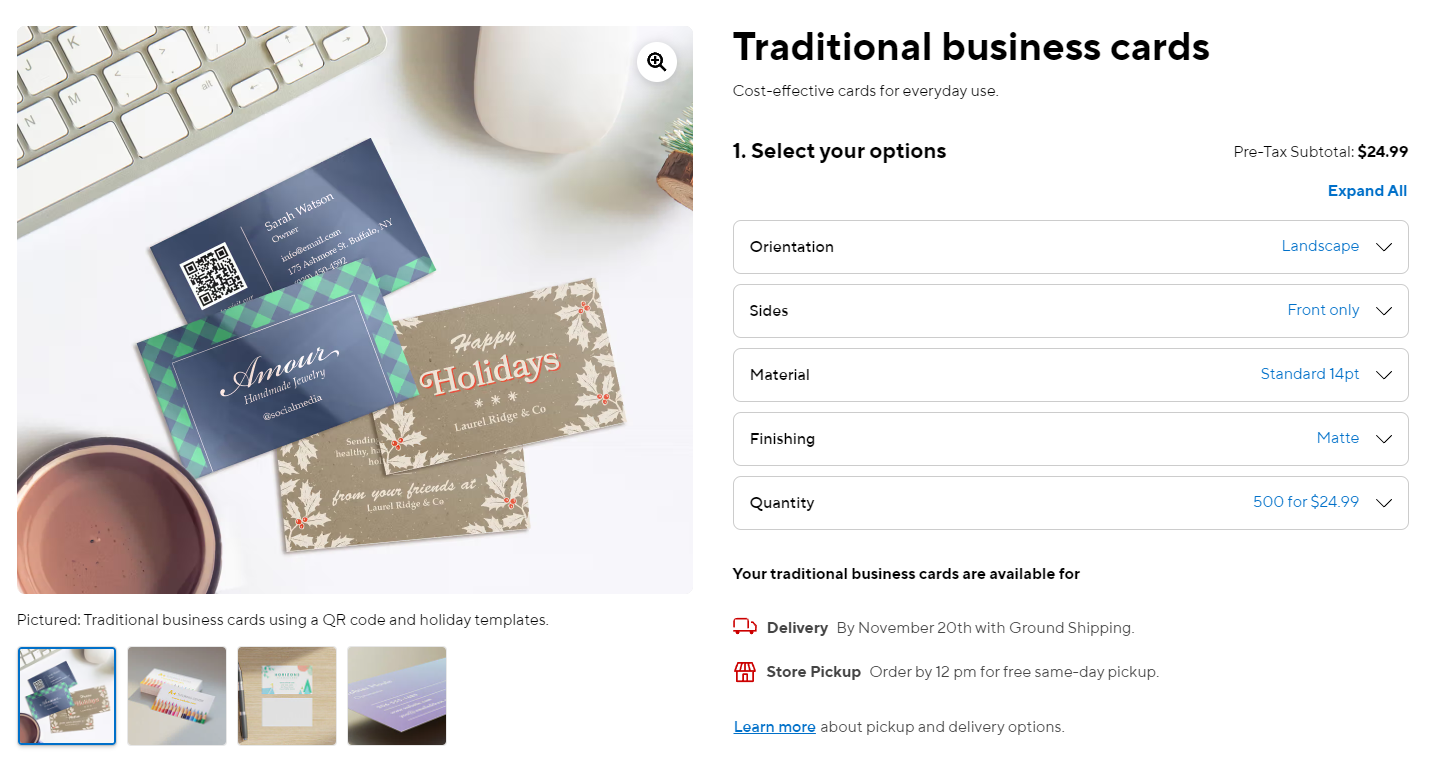Image resolution: width=1434 pixels, height=770 pixels.
Task: Click the Sides chevron arrow
Action: coord(1384,311)
